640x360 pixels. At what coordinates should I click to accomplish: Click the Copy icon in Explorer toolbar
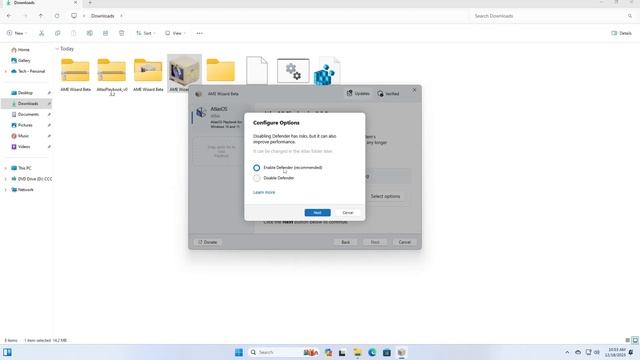click(x=58, y=33)
